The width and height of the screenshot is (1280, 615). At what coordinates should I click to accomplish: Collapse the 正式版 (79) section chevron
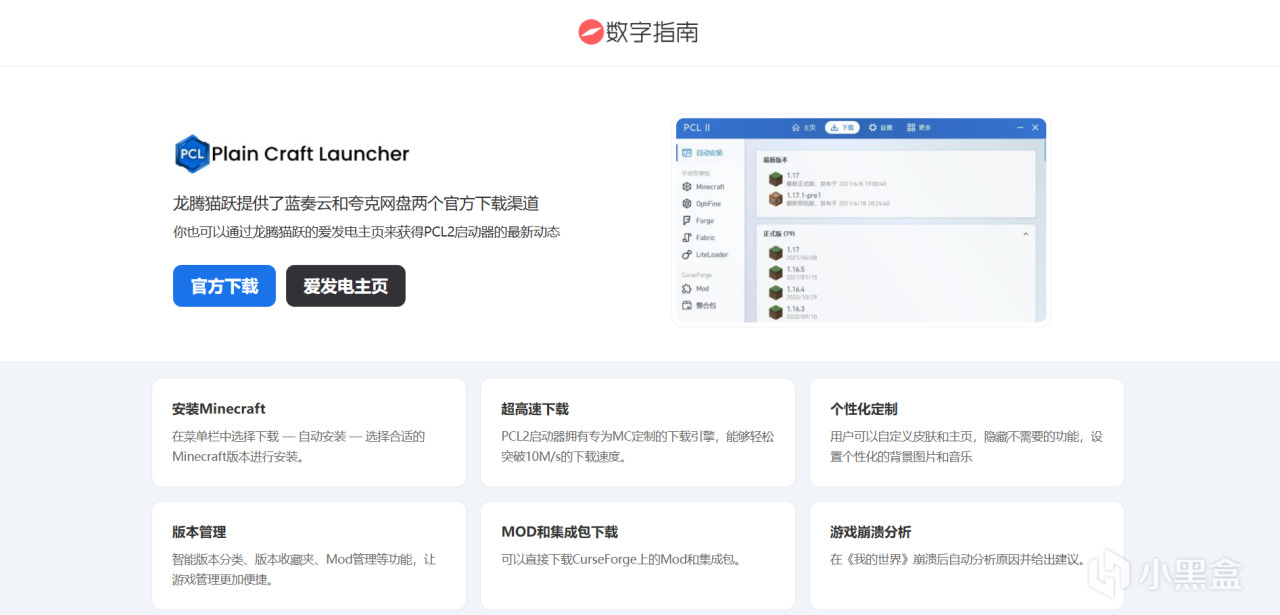[x=1025, y=234]
